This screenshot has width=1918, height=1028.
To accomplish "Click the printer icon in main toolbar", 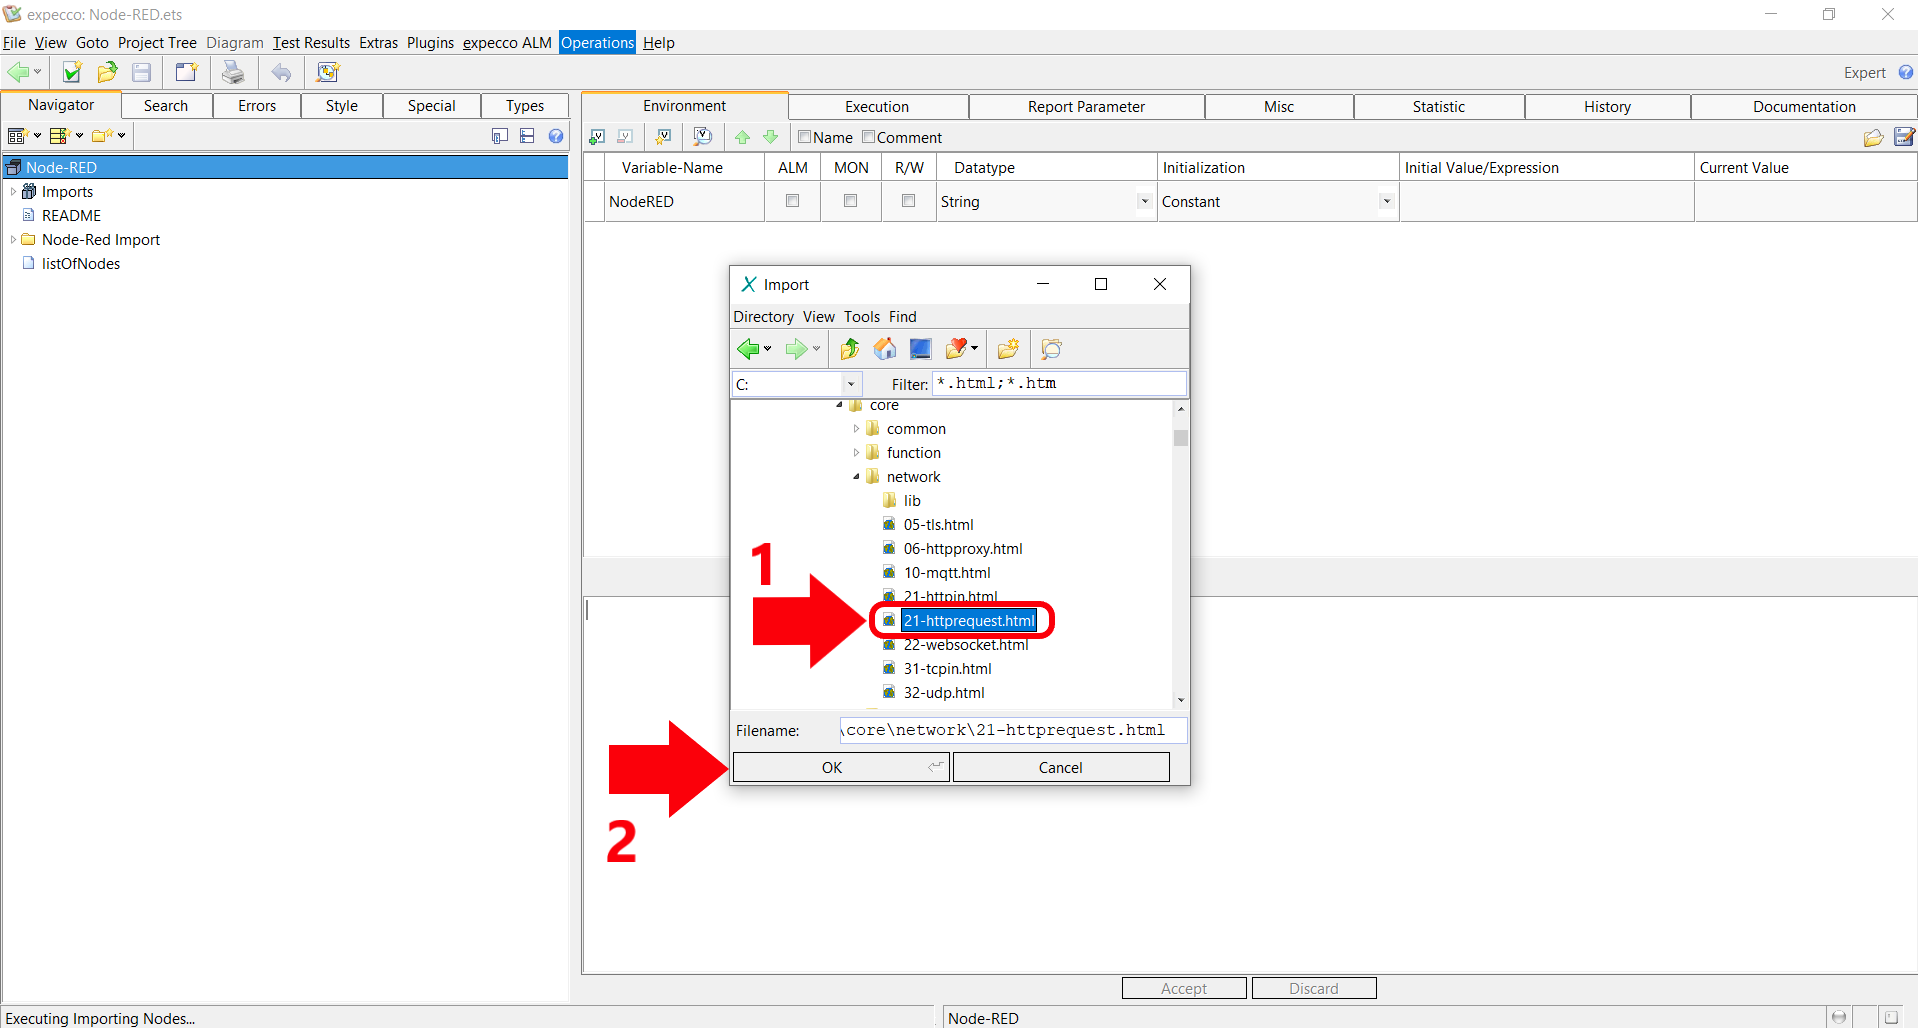I will tap(232, 72).
